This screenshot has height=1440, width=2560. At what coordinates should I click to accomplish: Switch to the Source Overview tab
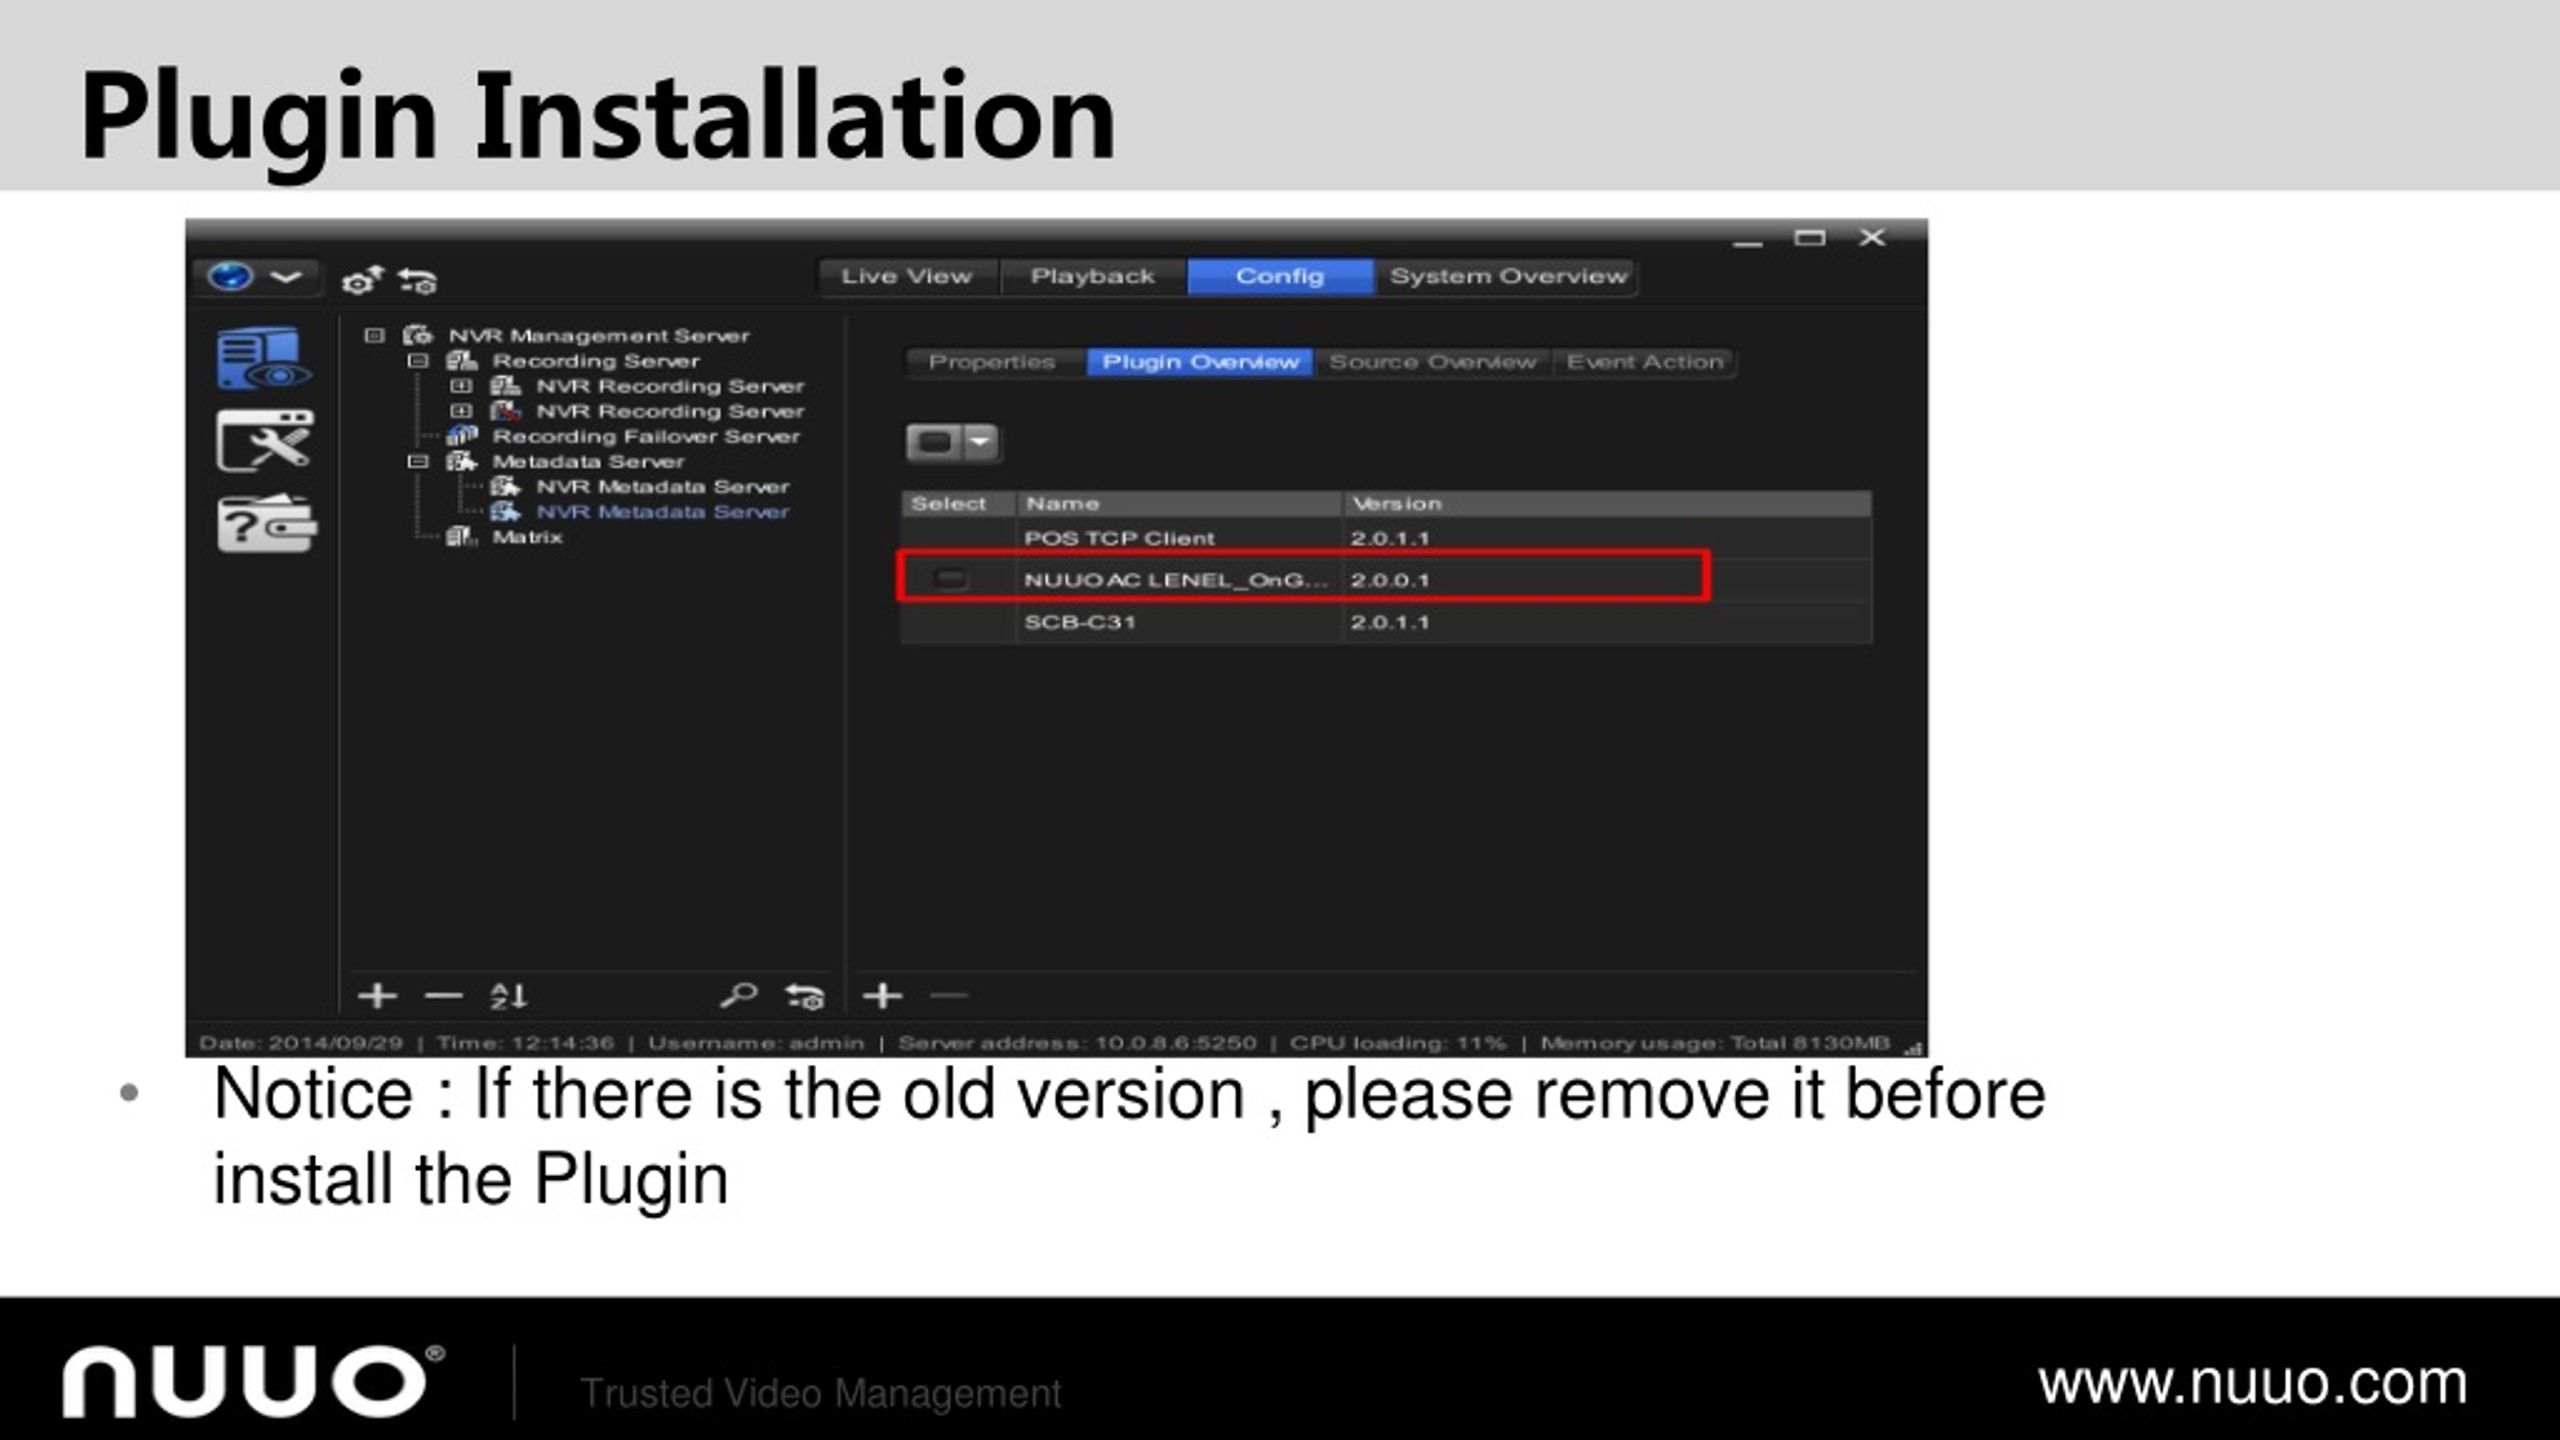(x=1432, y=362)
